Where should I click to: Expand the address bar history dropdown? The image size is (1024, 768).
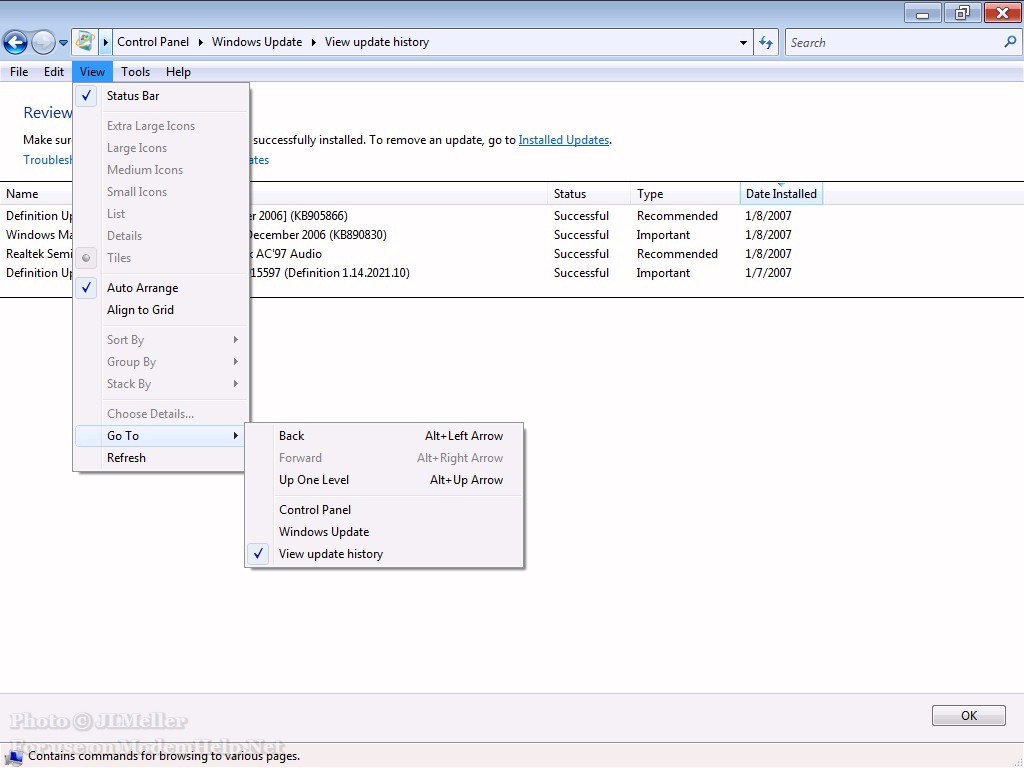tap(743, 43)
